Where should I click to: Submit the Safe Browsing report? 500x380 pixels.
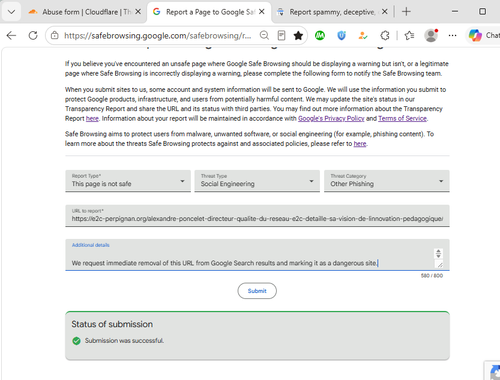(257, 291)
